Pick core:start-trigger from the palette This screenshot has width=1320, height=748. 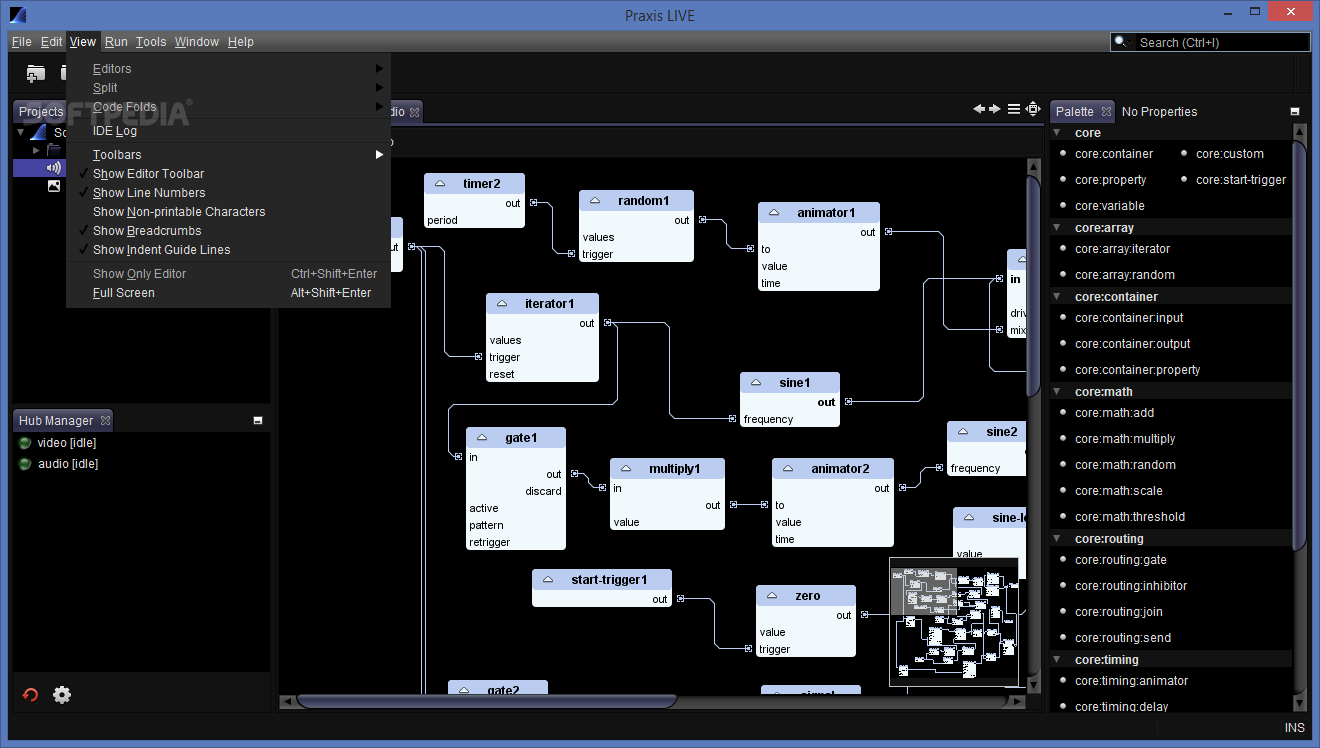[1241, 180]
